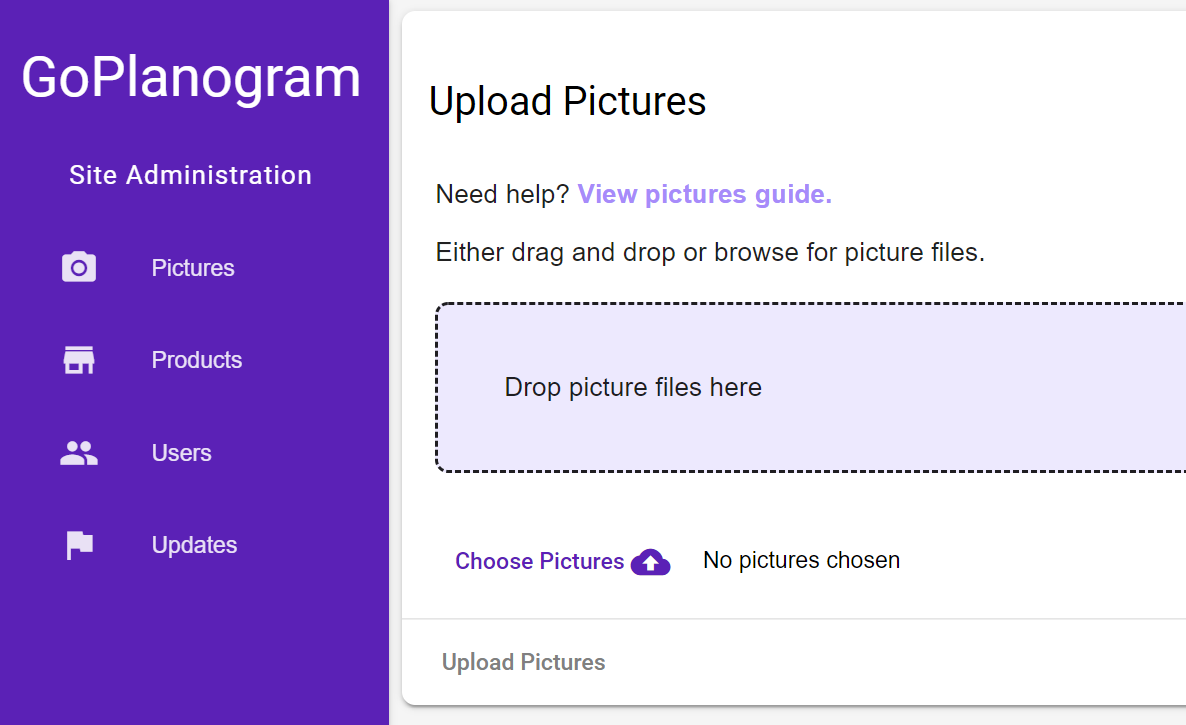
Task: Click the GoPlanogram logo title
Action: click(x=191, y=77)
